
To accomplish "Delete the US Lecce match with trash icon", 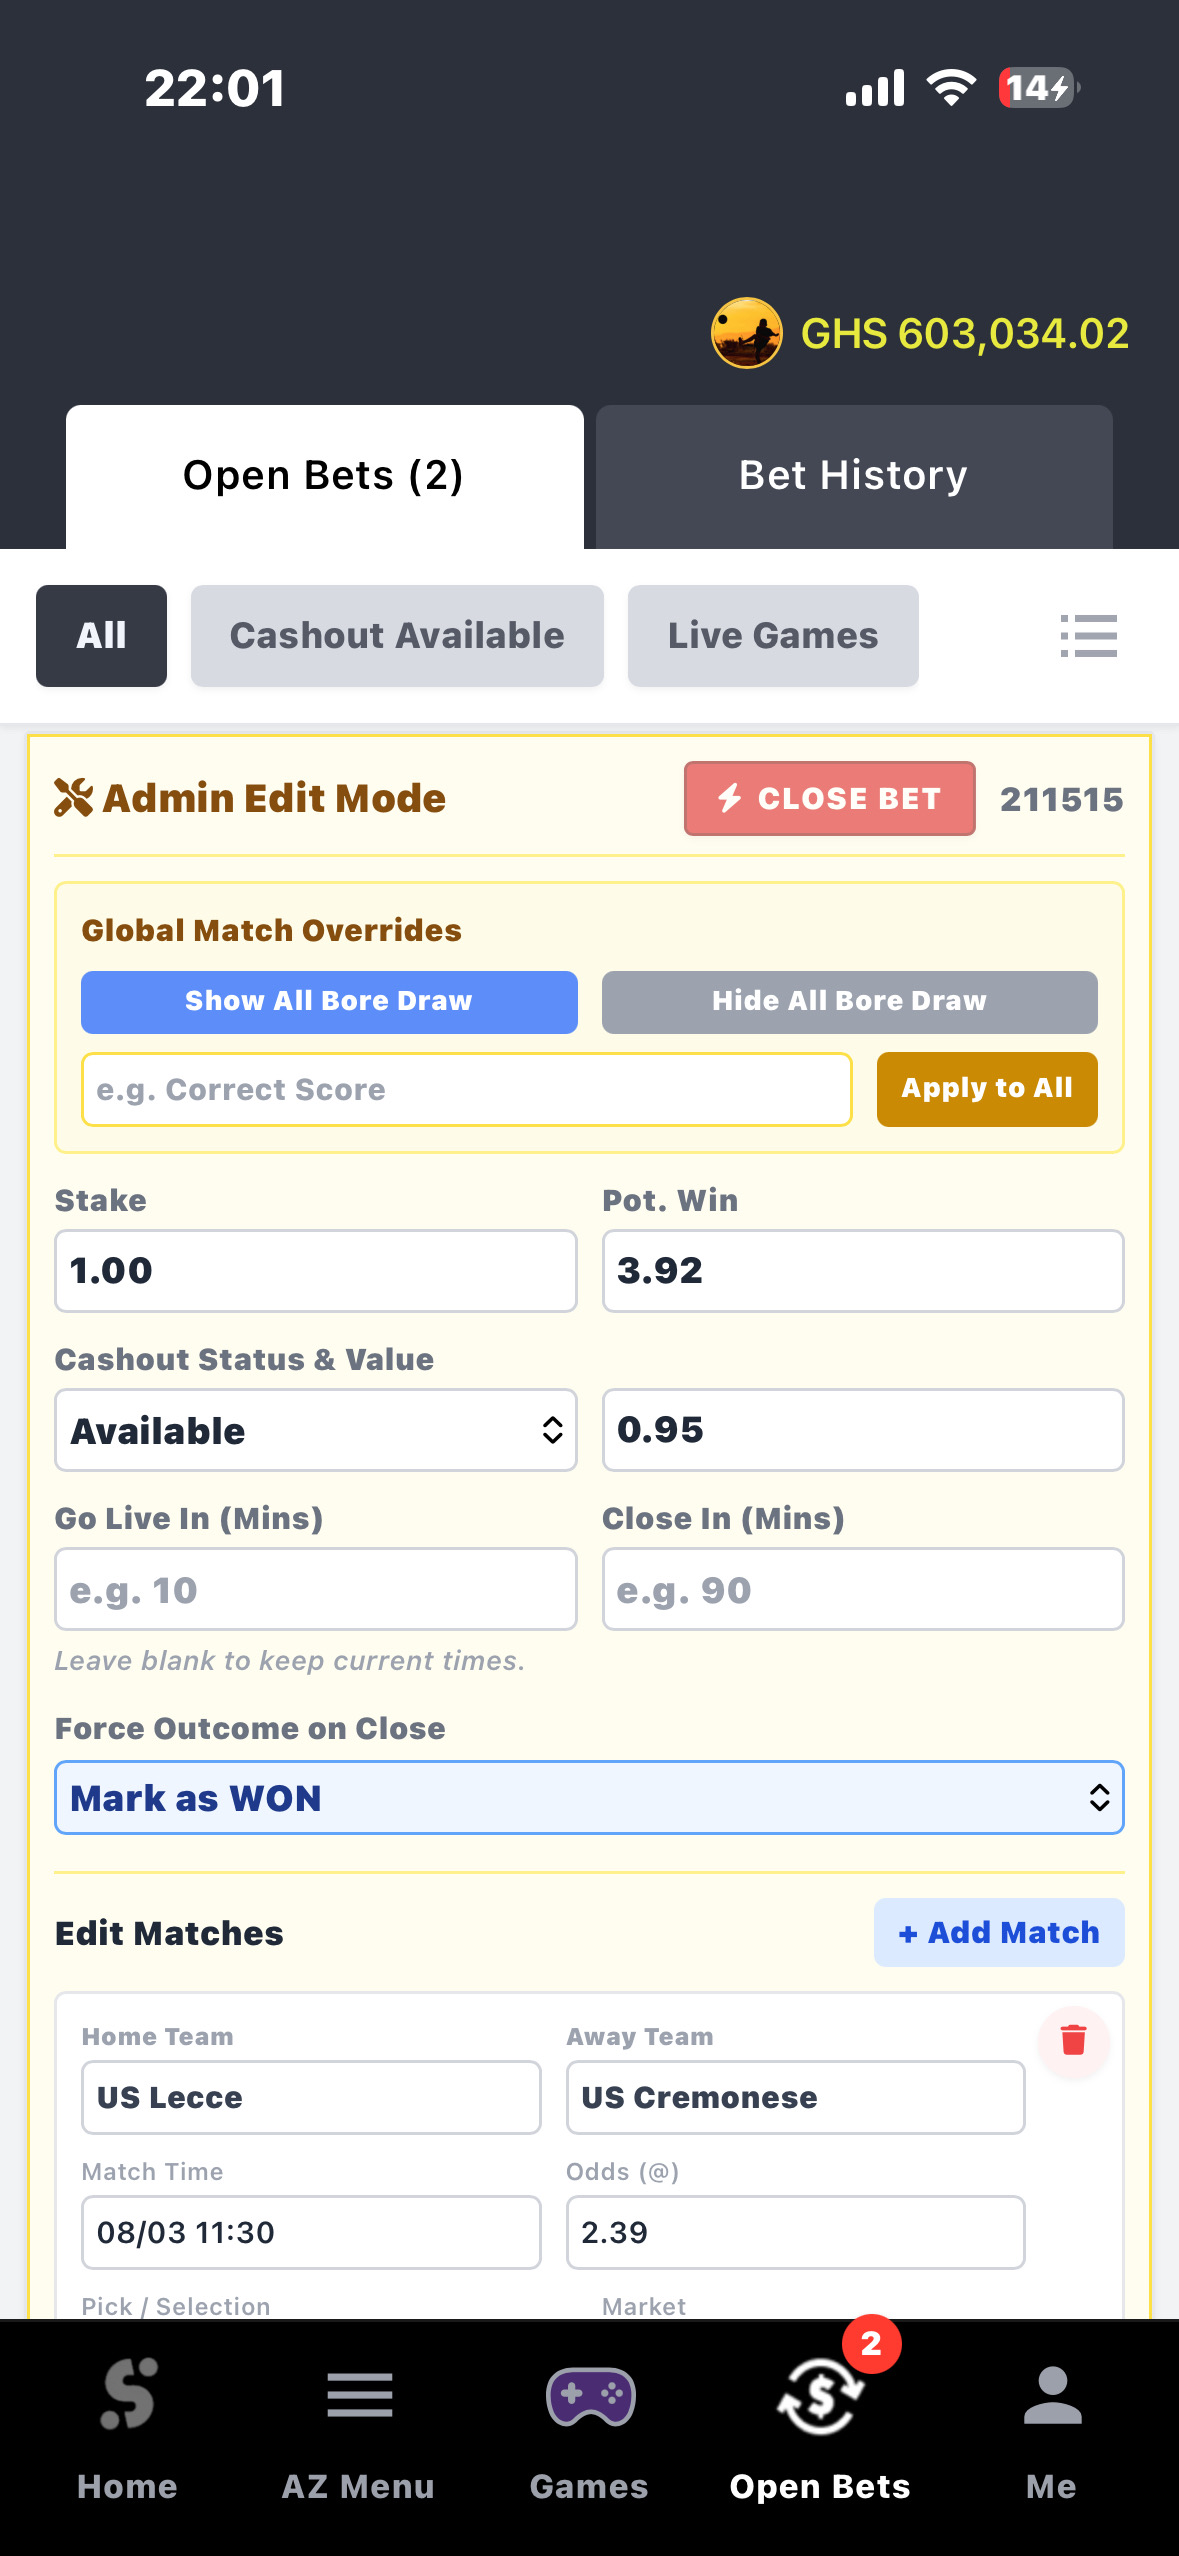I will click(x=1073, y=2040).
